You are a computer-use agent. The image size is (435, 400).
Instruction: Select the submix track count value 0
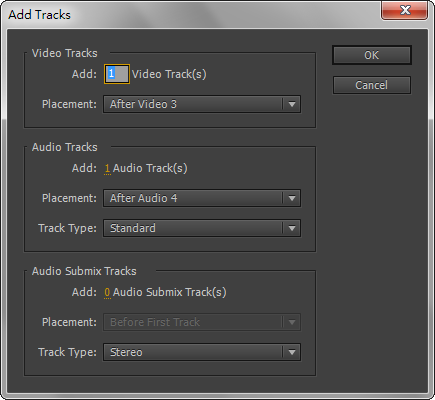107,292
